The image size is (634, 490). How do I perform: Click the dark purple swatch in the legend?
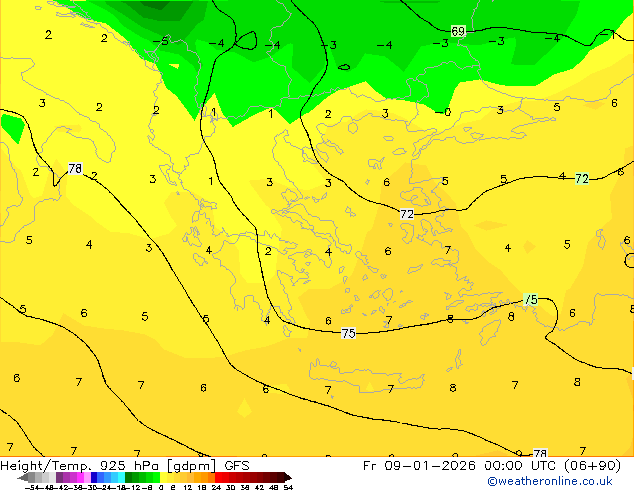59,478
